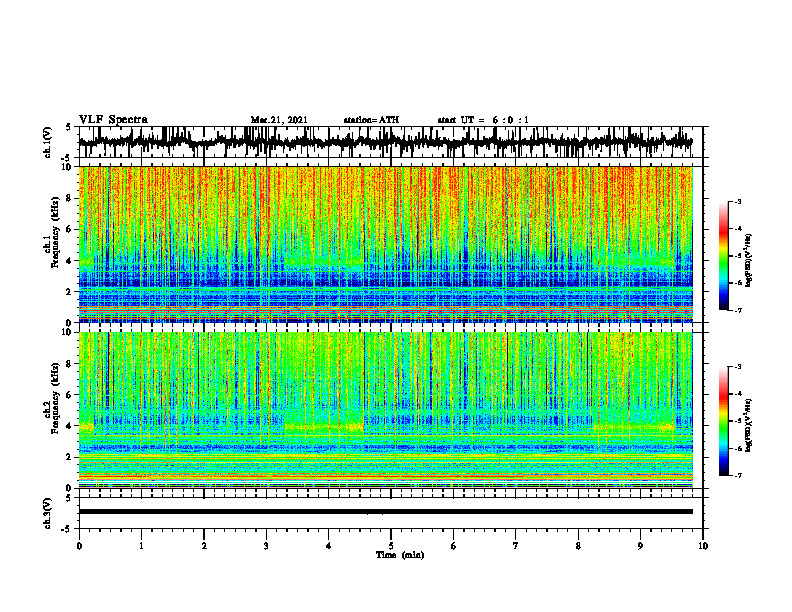
Task: Click the "5" volt tick on ch.1(V) axis
Action: 69,127
